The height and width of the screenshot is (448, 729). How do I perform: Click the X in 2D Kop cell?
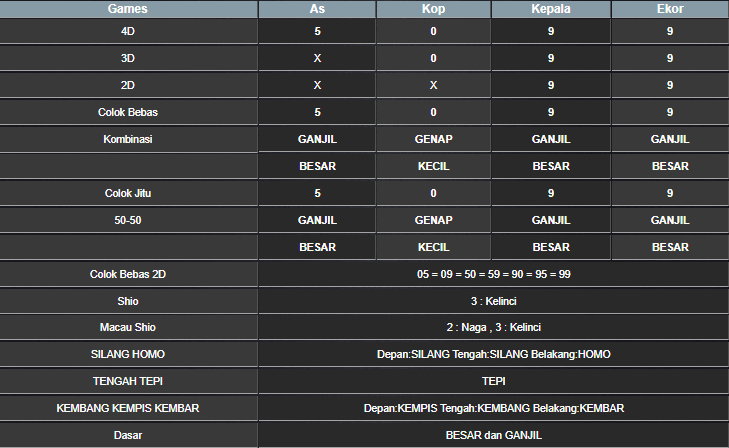[433, 85]
